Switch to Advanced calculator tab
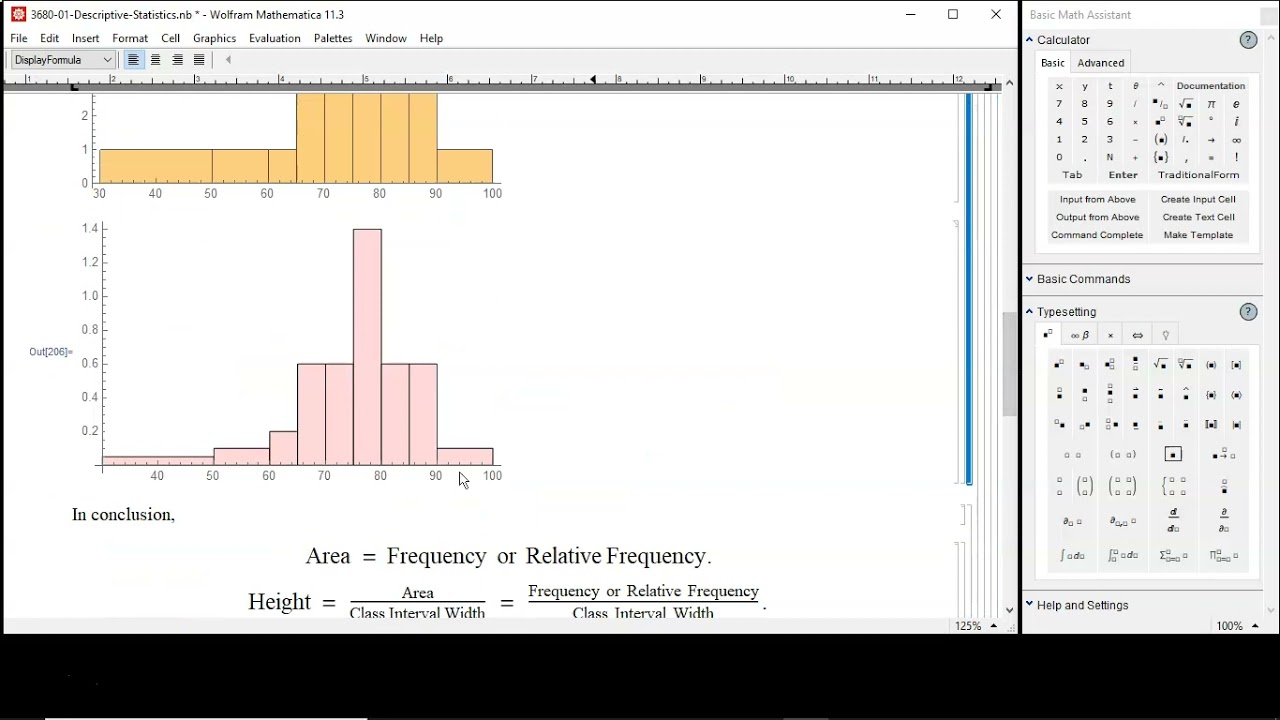Screen dimensions: 1280x720 pos(1101,63)
